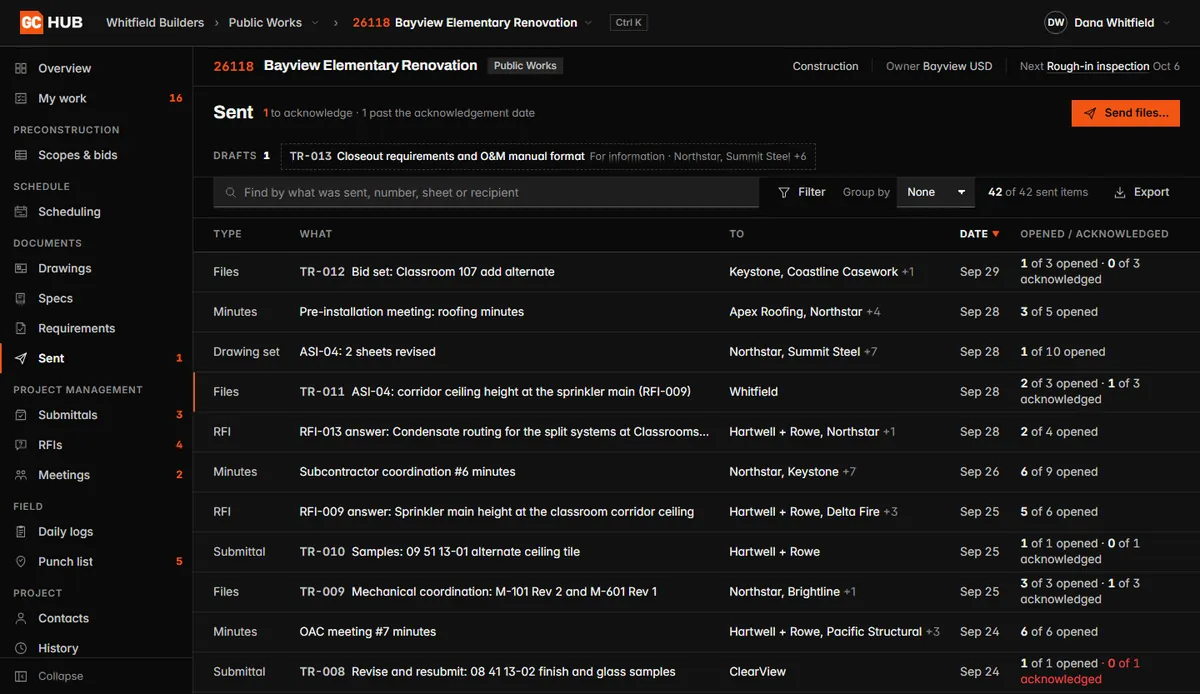Open the Rough-in inspection link
The width and height of the screenshot is (1200, 694).
tap(1098, 66)
